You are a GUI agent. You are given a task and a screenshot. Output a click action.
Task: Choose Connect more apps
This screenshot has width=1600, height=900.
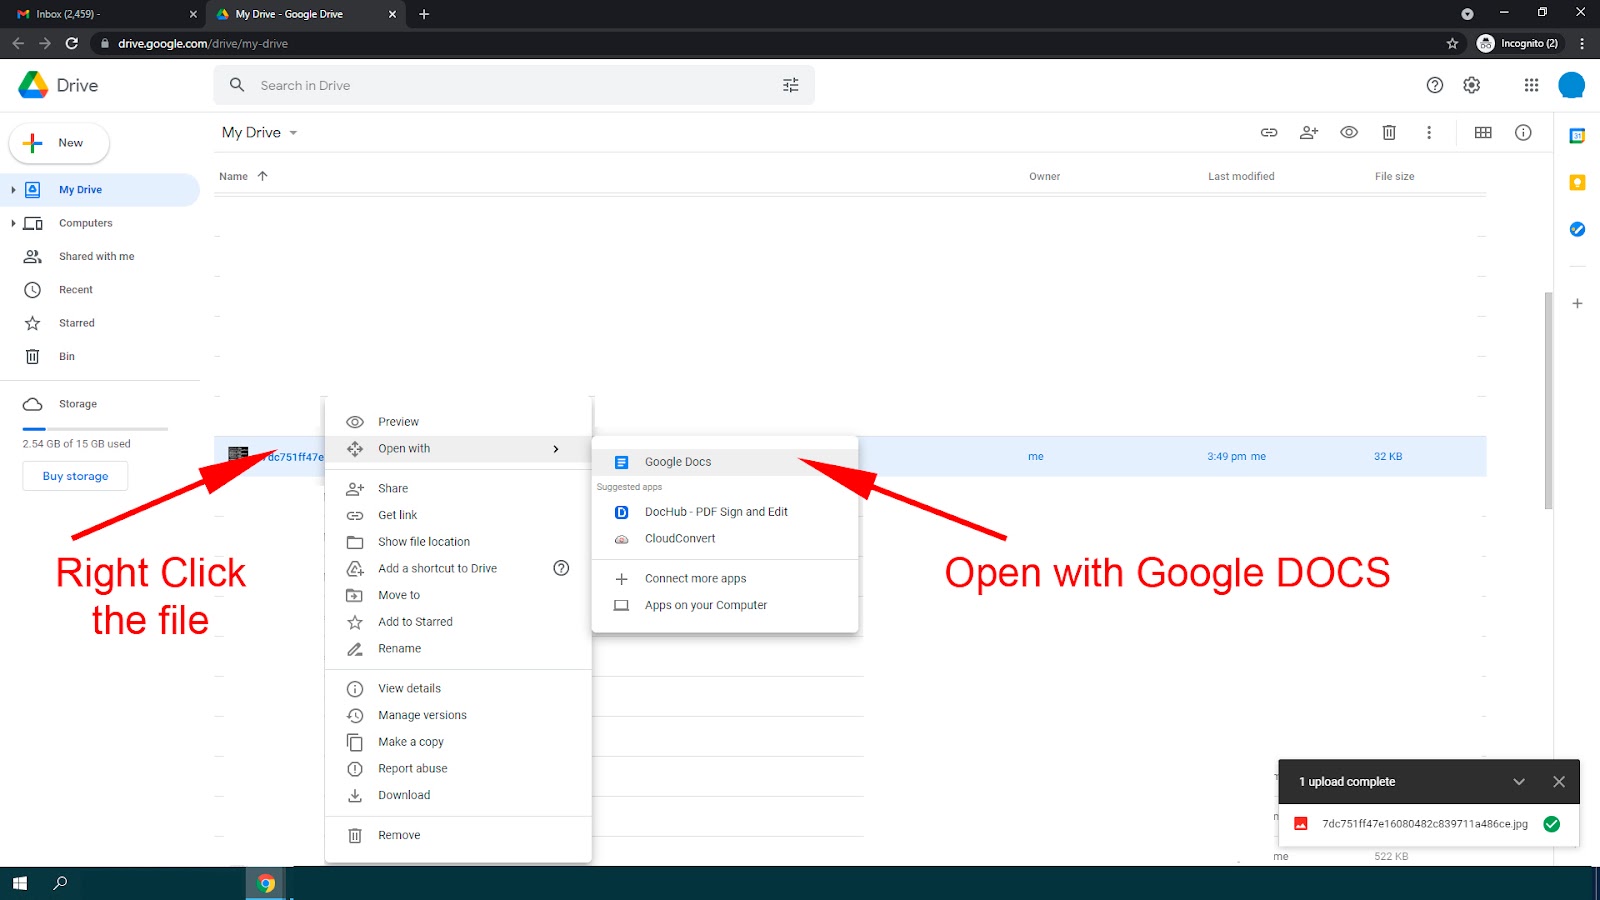coord(725,579)
